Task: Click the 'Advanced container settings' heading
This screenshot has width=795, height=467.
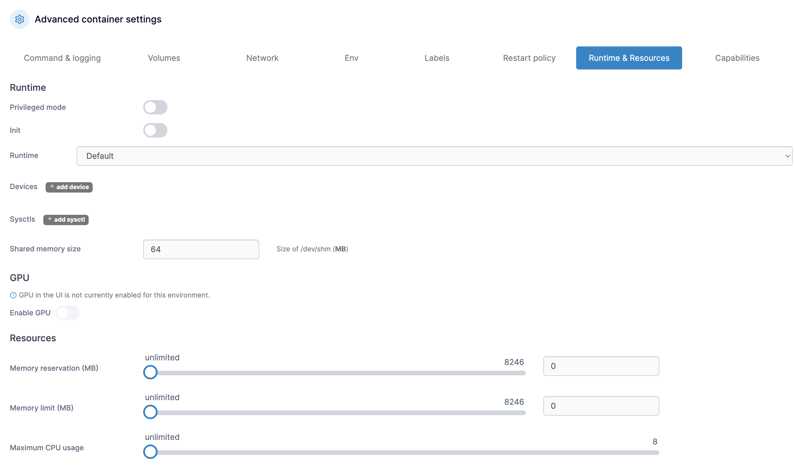Action: pos(98,19)
